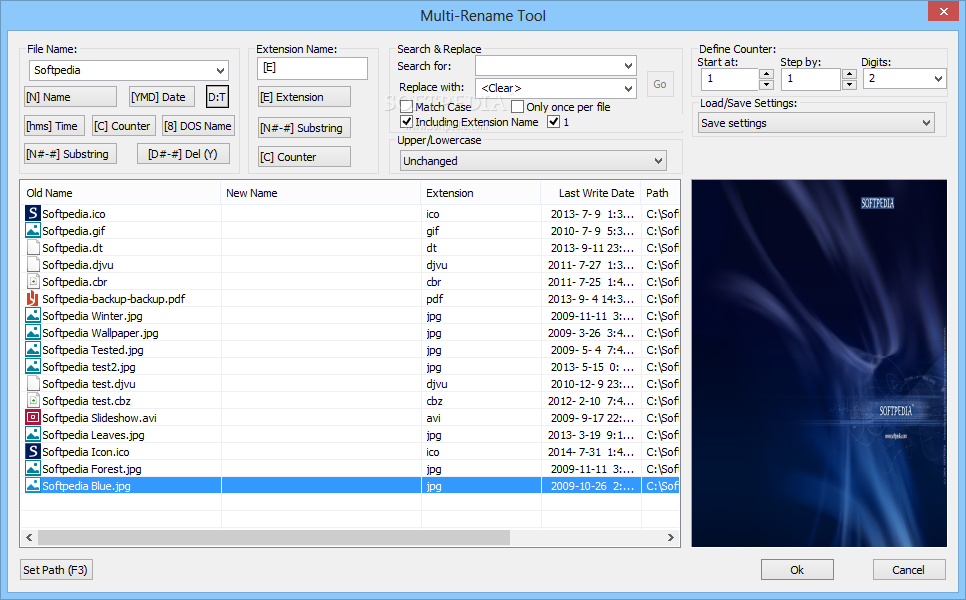Click the Softpedia test.djvu file icon
This screenshot has width=966, height=600.
pyautogui.click(x=33, y=384)
